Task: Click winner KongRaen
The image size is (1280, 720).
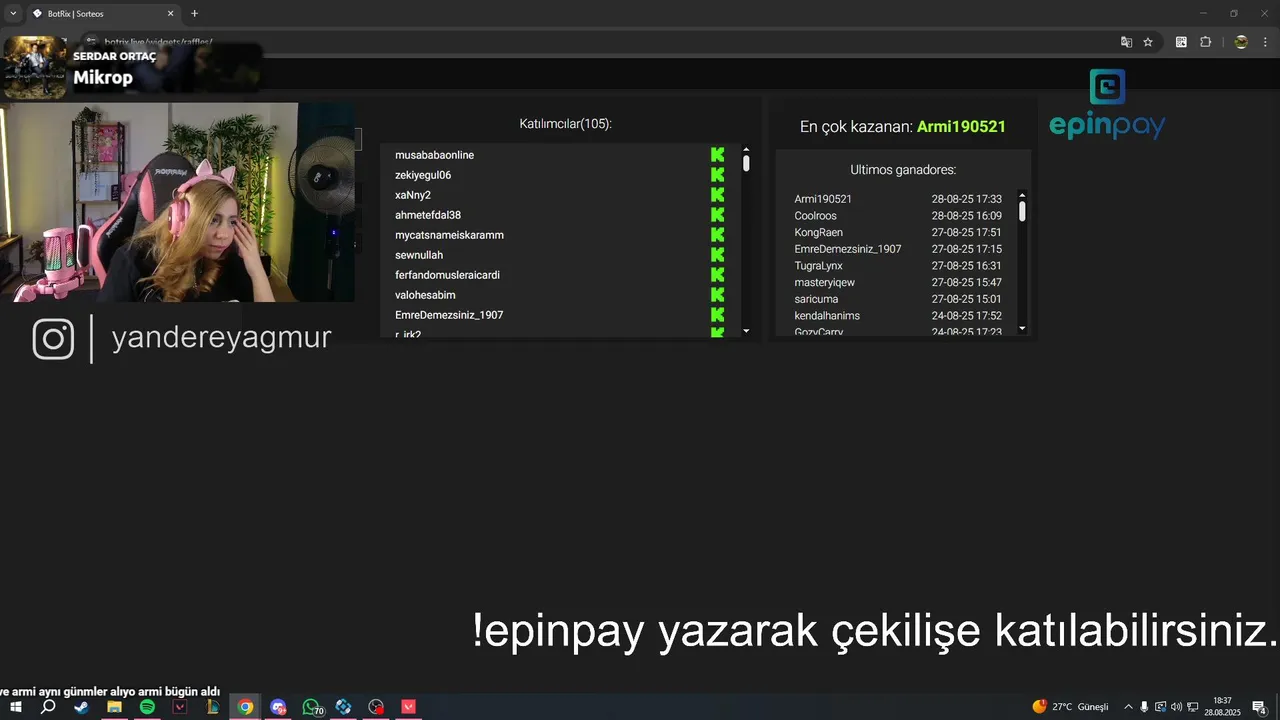Action: click(818, 232)
